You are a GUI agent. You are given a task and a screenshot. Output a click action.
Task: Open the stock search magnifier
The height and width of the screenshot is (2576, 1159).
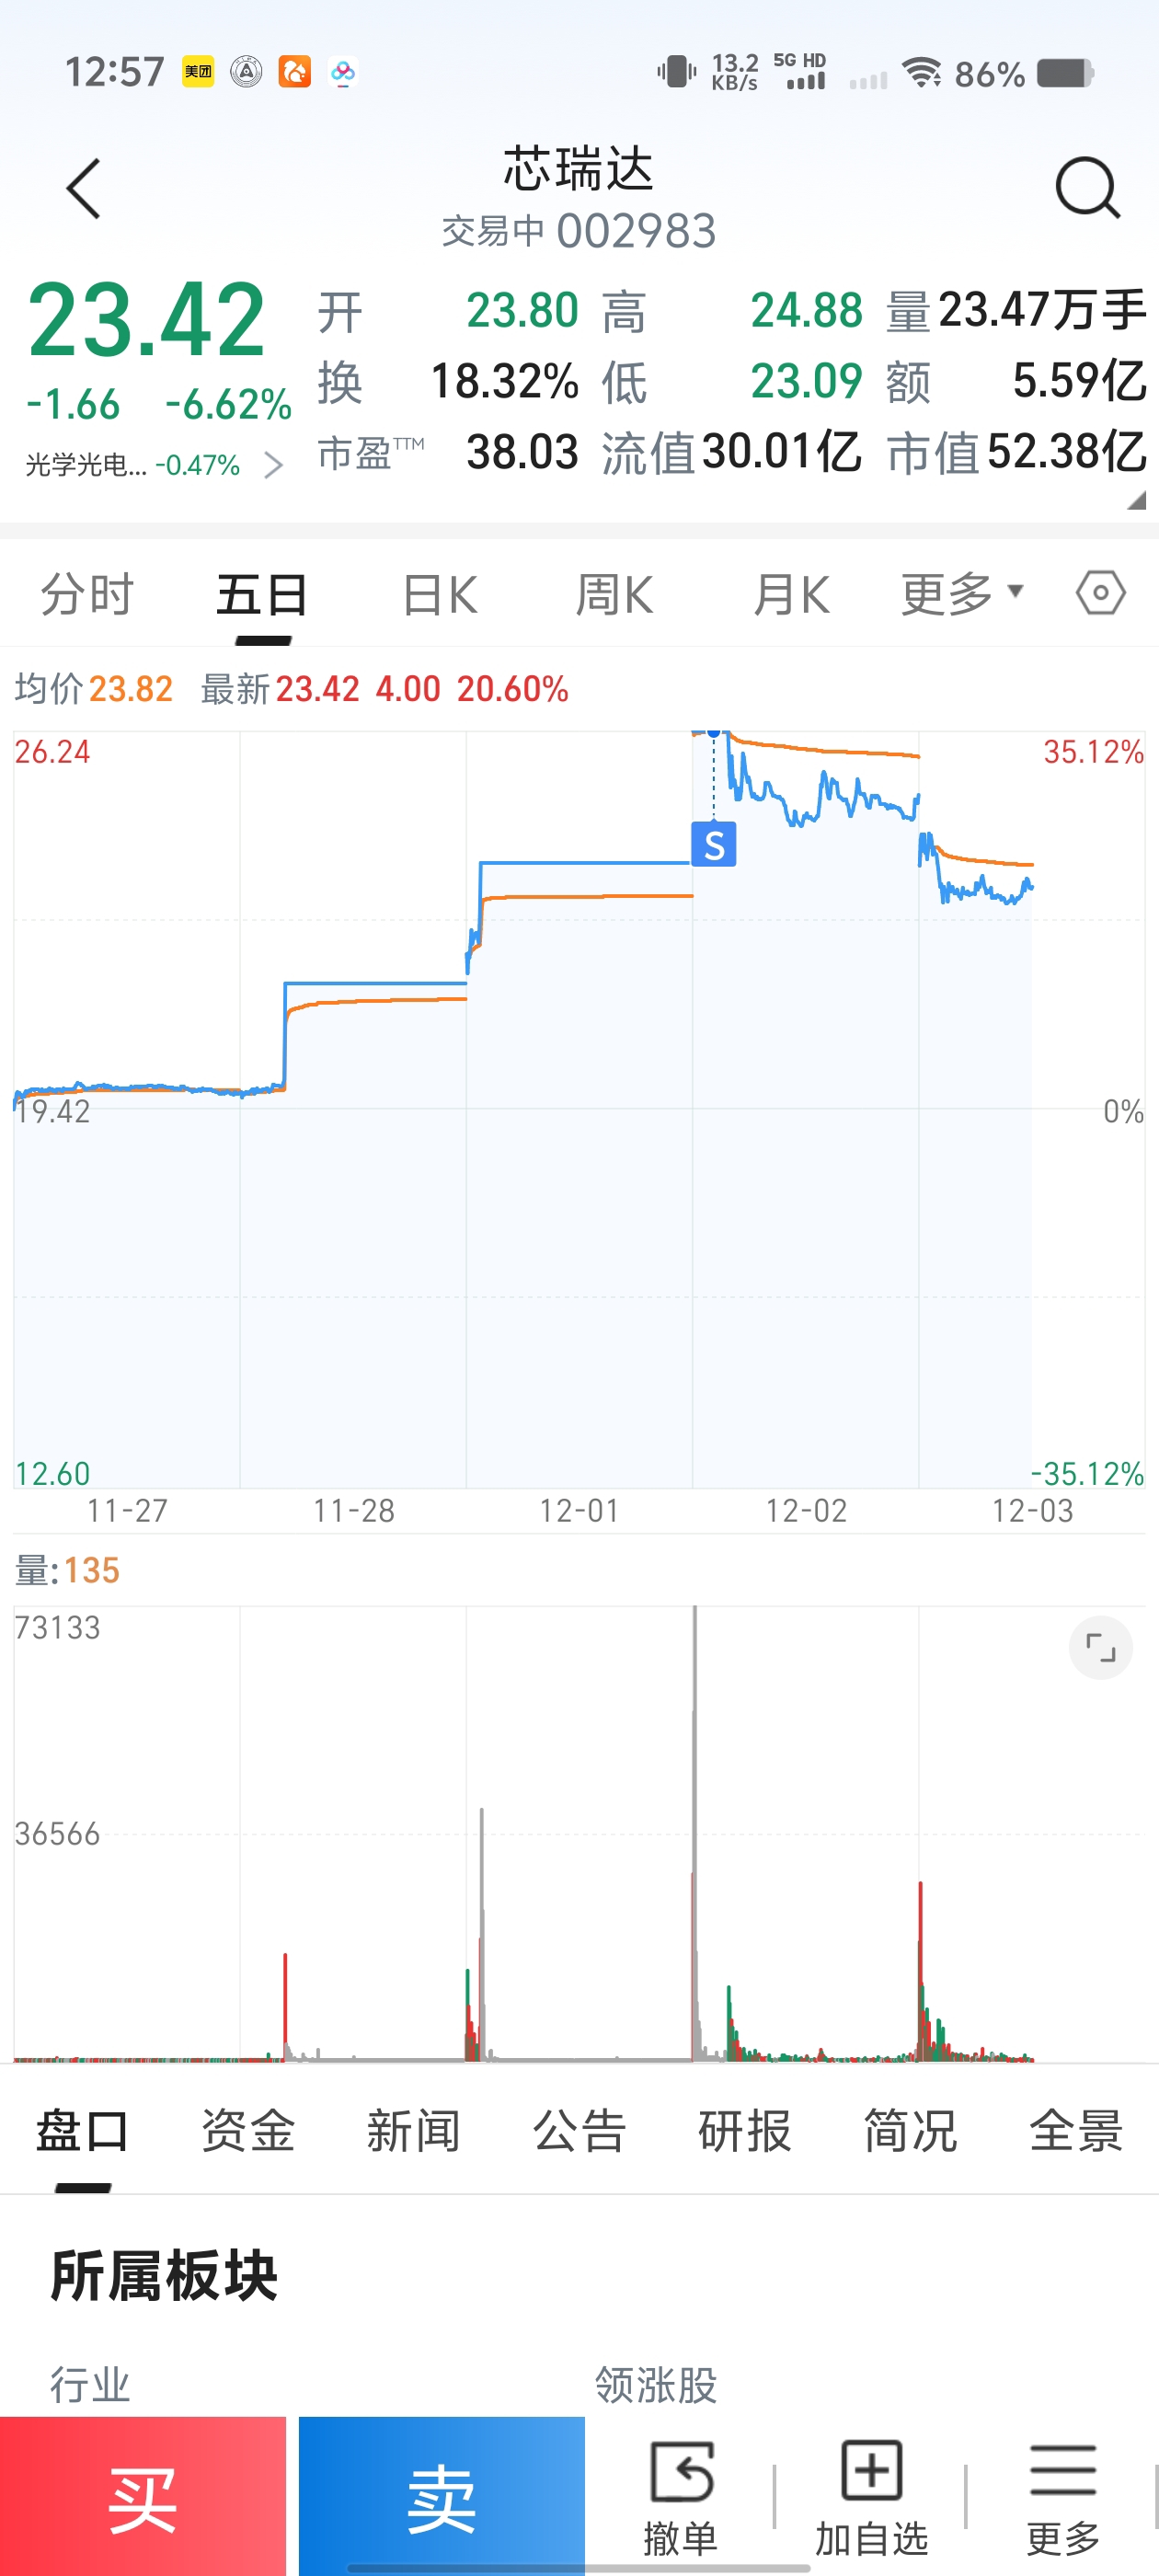(x=1087, y=187)
